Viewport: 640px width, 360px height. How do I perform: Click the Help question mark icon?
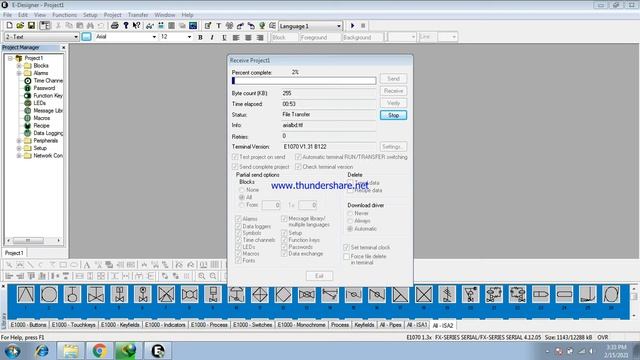126,26
